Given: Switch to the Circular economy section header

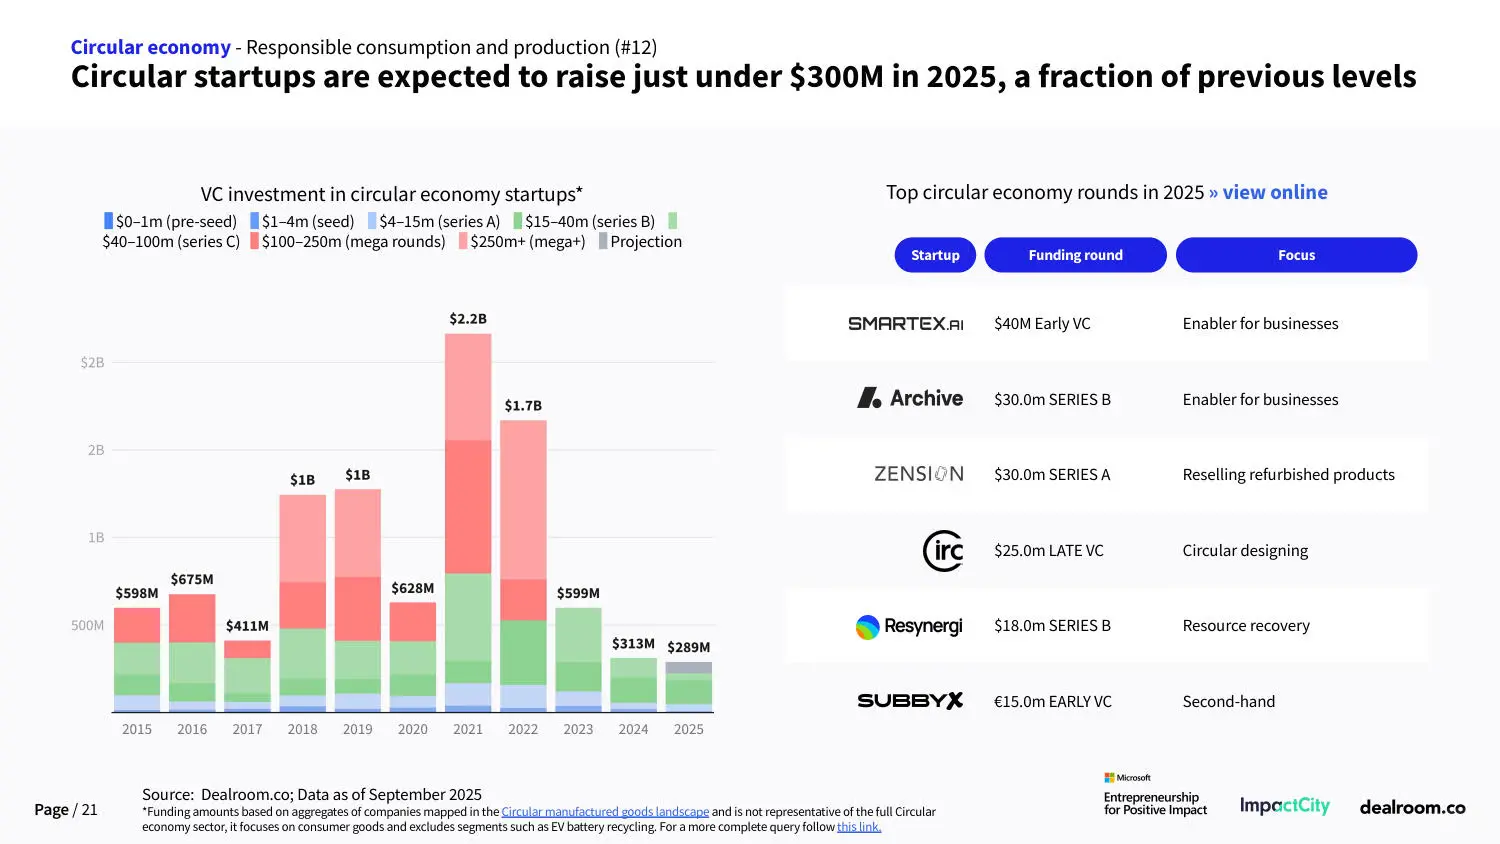Looking at the screenshot, I should tap(150, 46).
